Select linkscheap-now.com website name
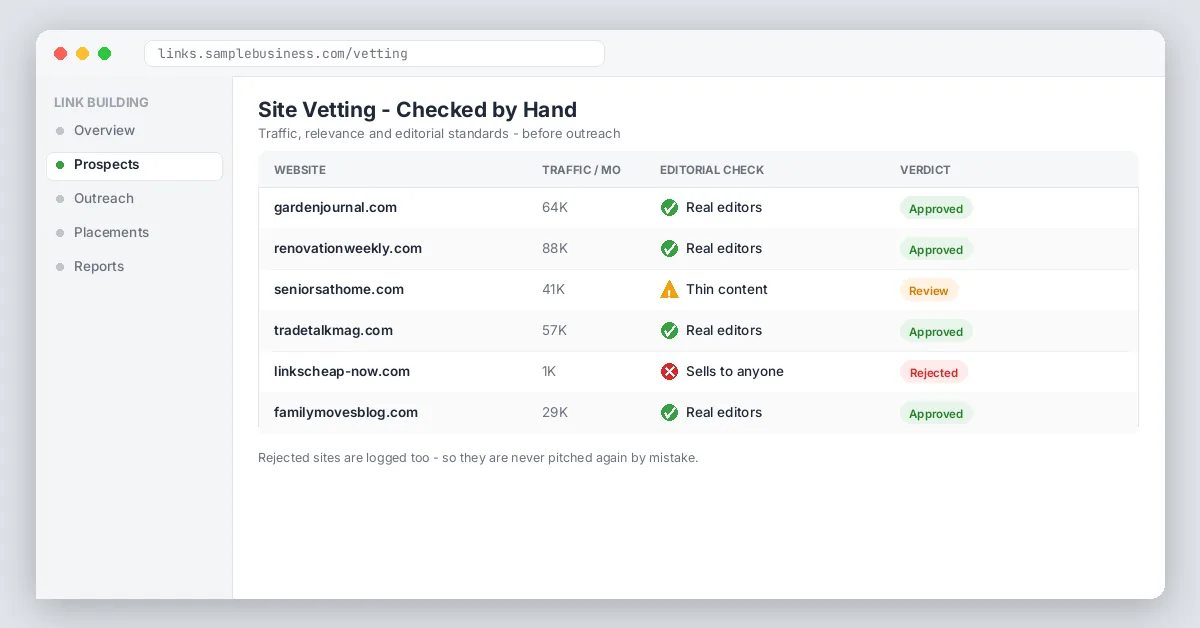1200x628 pixels. (342, 372)
